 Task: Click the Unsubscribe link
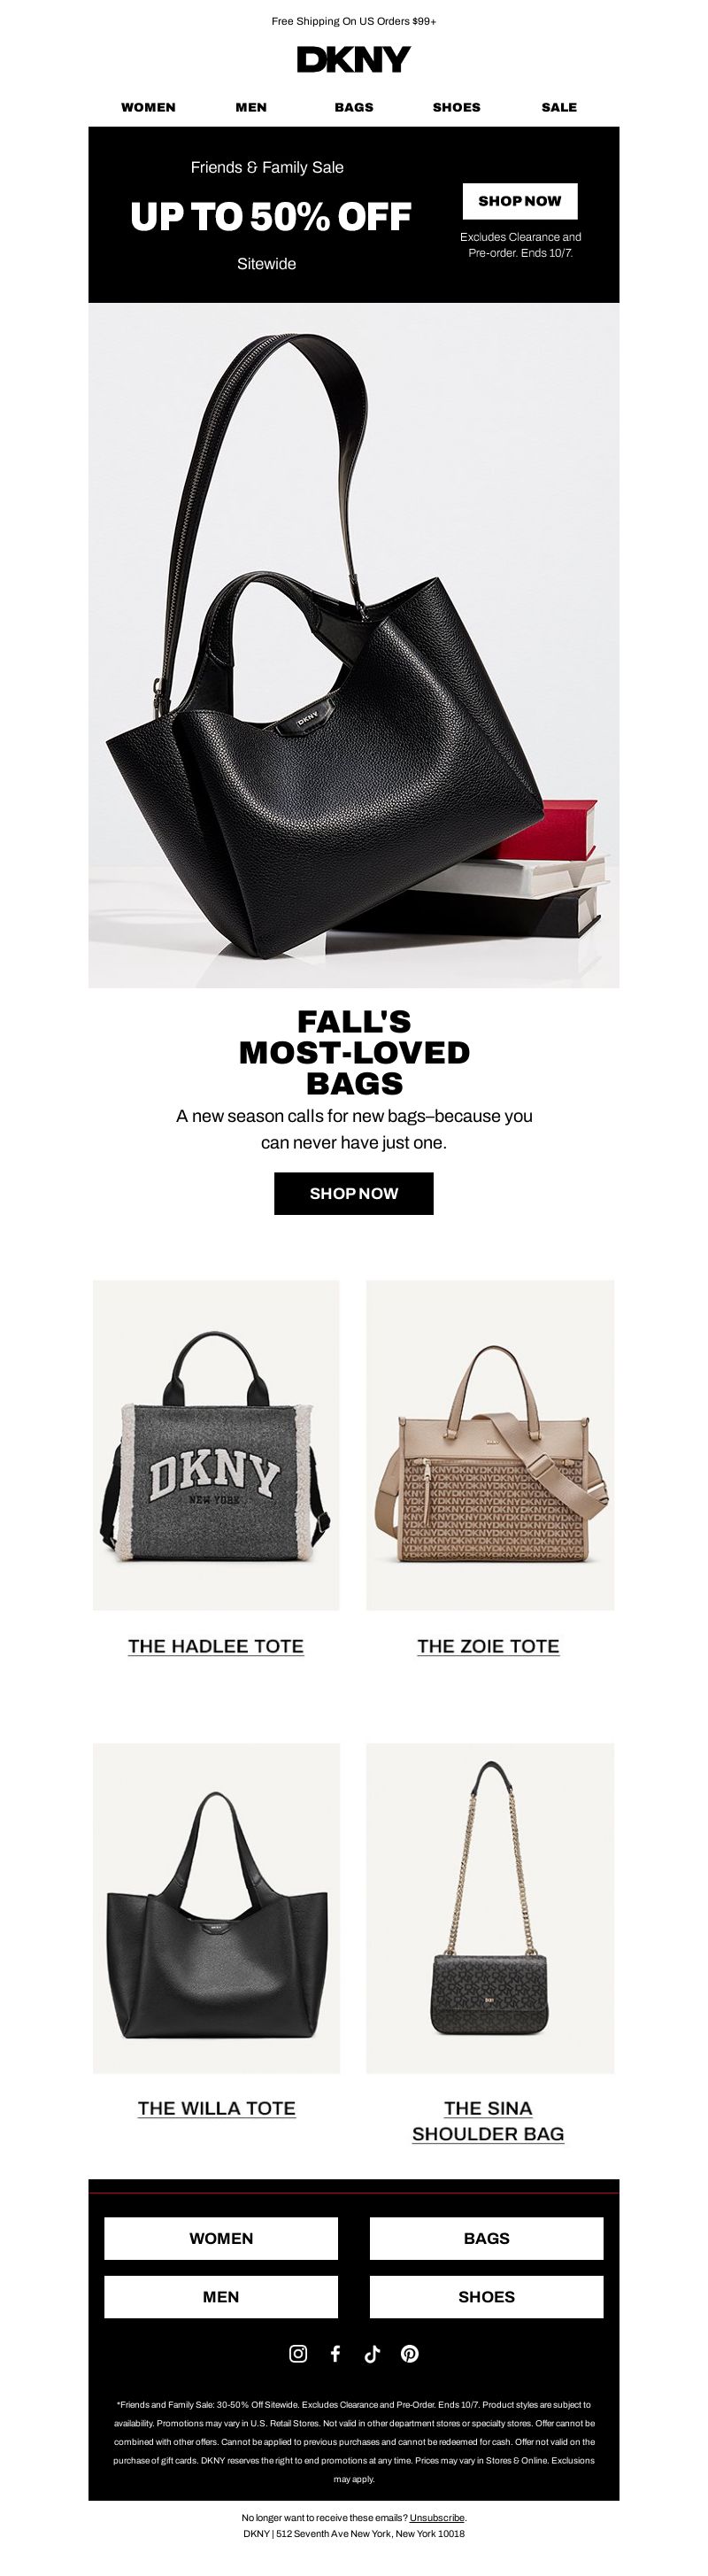[x=437, y=2518]
